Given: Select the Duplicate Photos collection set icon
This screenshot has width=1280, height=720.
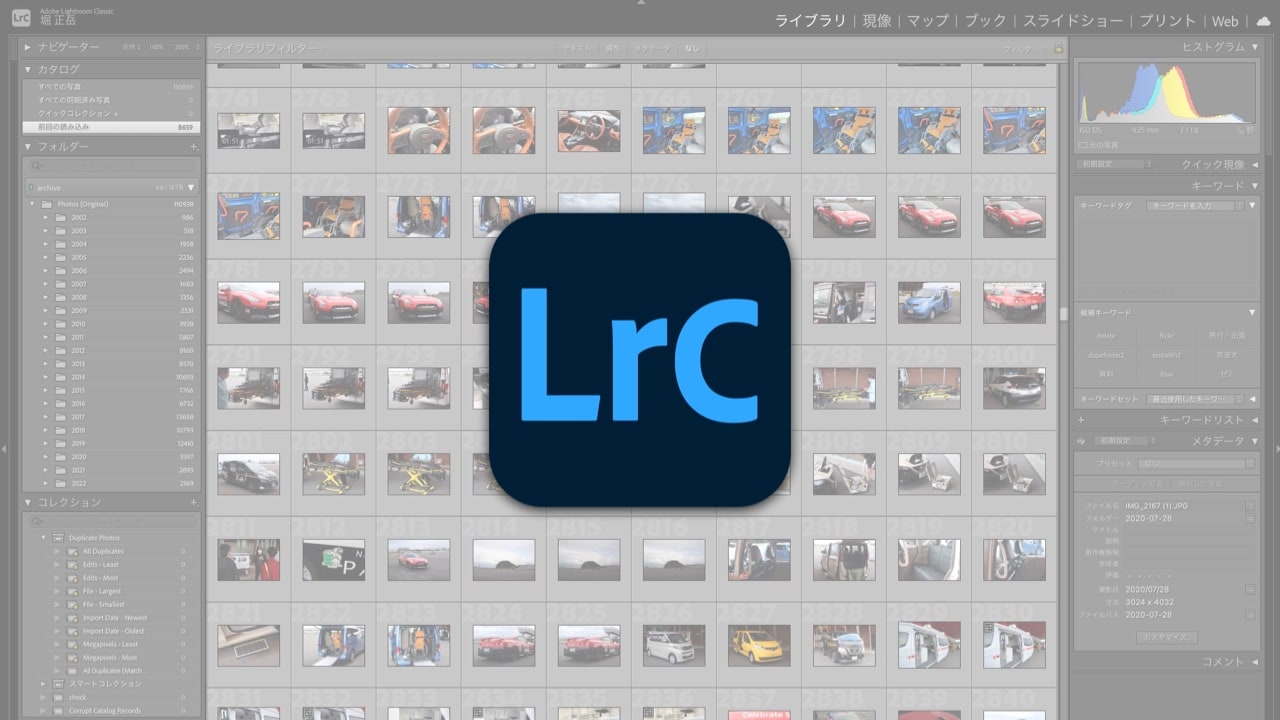Looking at the screenshot, I should pos(58,538).
